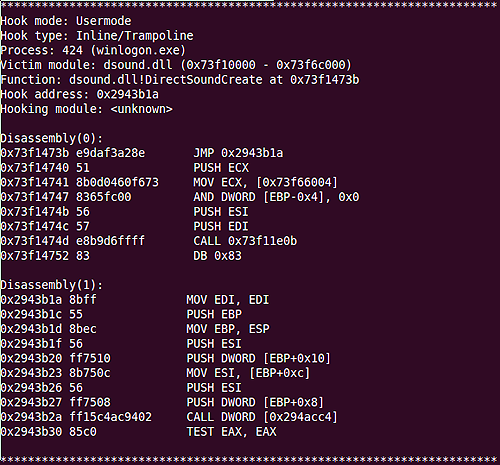Viewport: 500px width, 465px height.
Task: Click the 'MOV EBP, ESP' instruction
Action: (x=228, y=329)
